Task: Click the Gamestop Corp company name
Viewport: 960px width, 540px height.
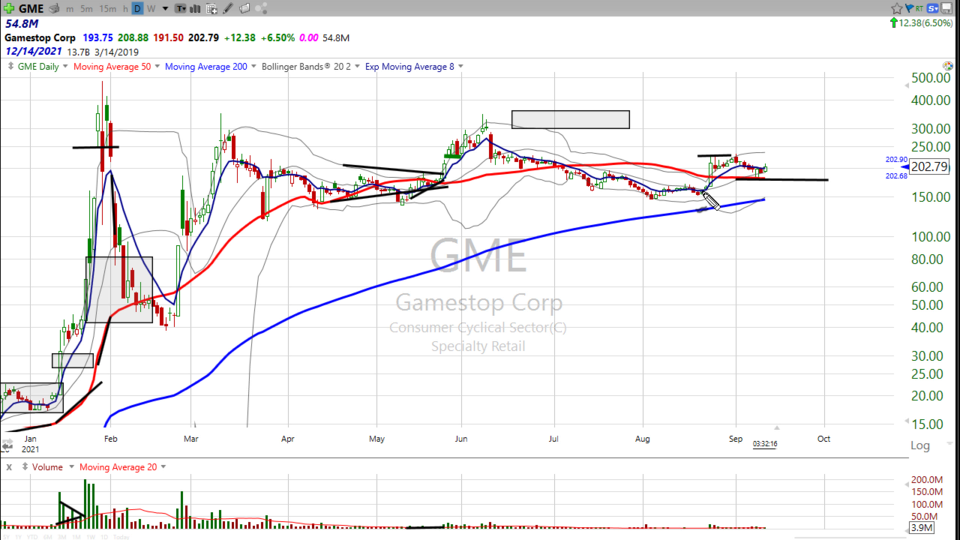Action: [40, 37]
